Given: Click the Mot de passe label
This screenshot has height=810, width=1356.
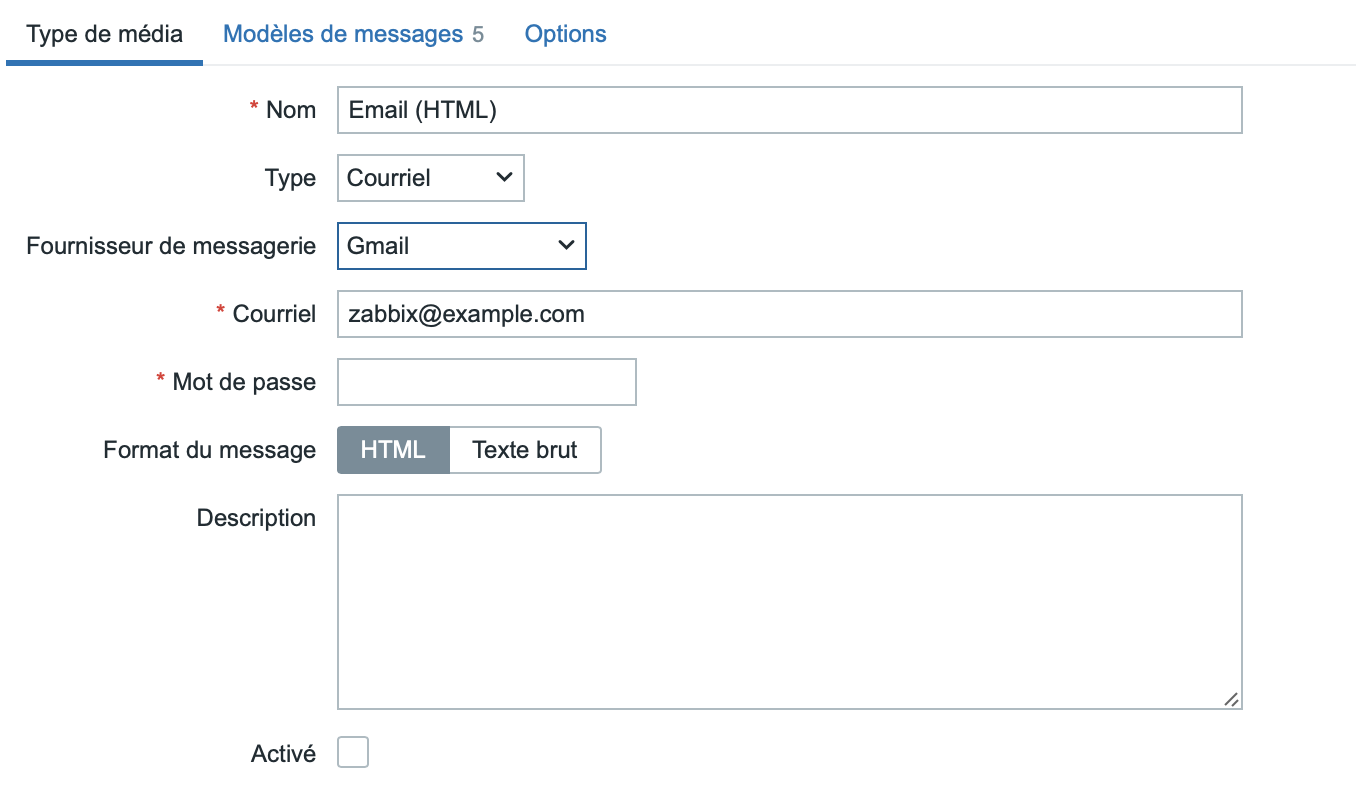Looking at the screenshot, I should tap(243, 382).
